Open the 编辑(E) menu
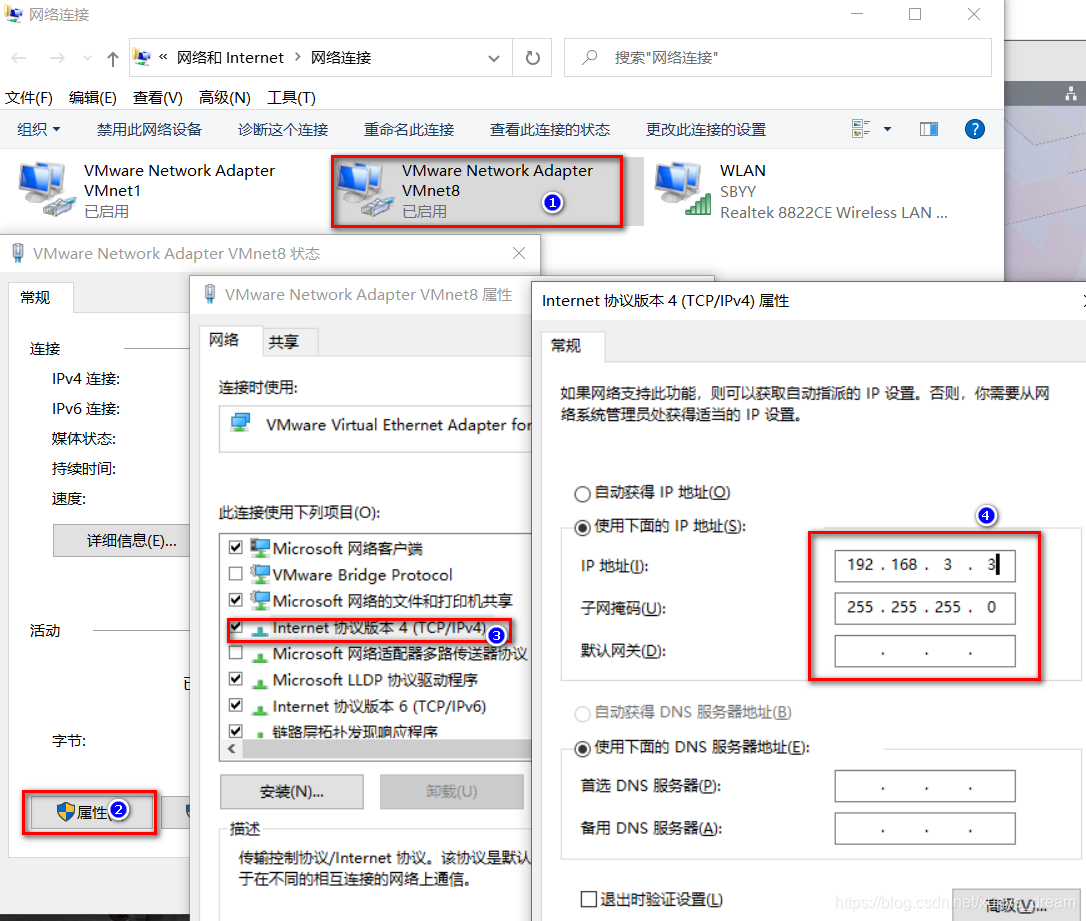The image size is (1086, 921). point(93,98)
